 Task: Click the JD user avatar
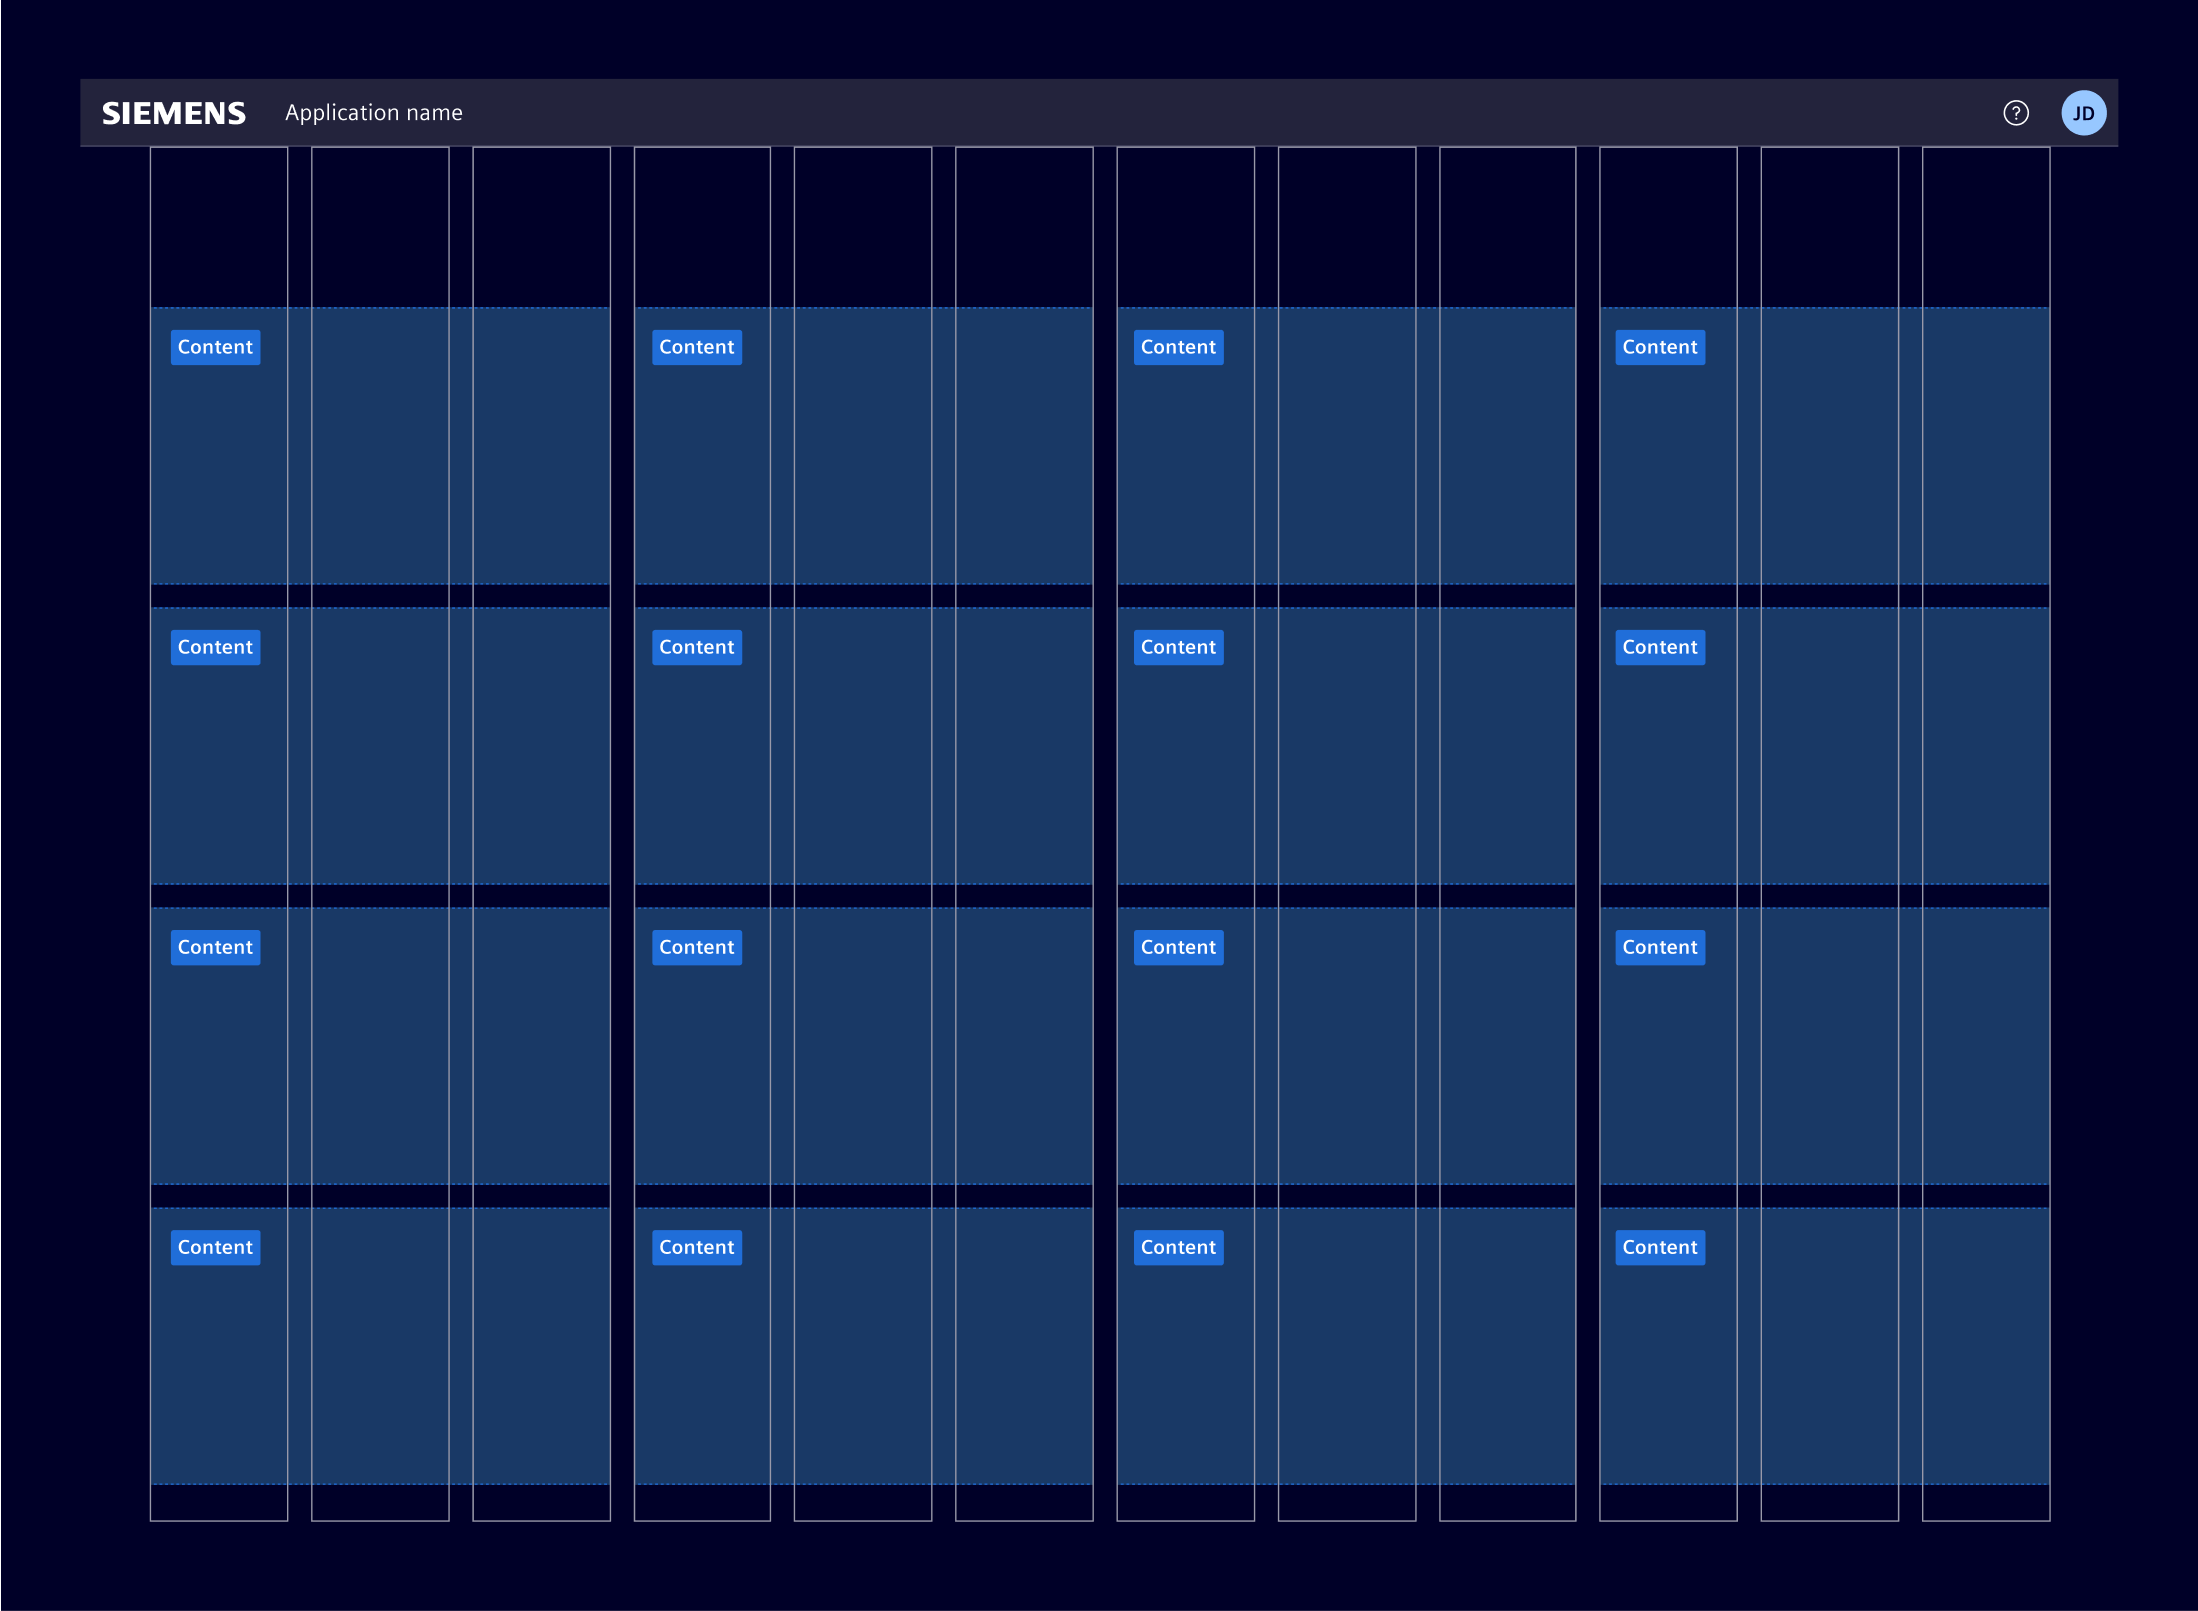2084,113
